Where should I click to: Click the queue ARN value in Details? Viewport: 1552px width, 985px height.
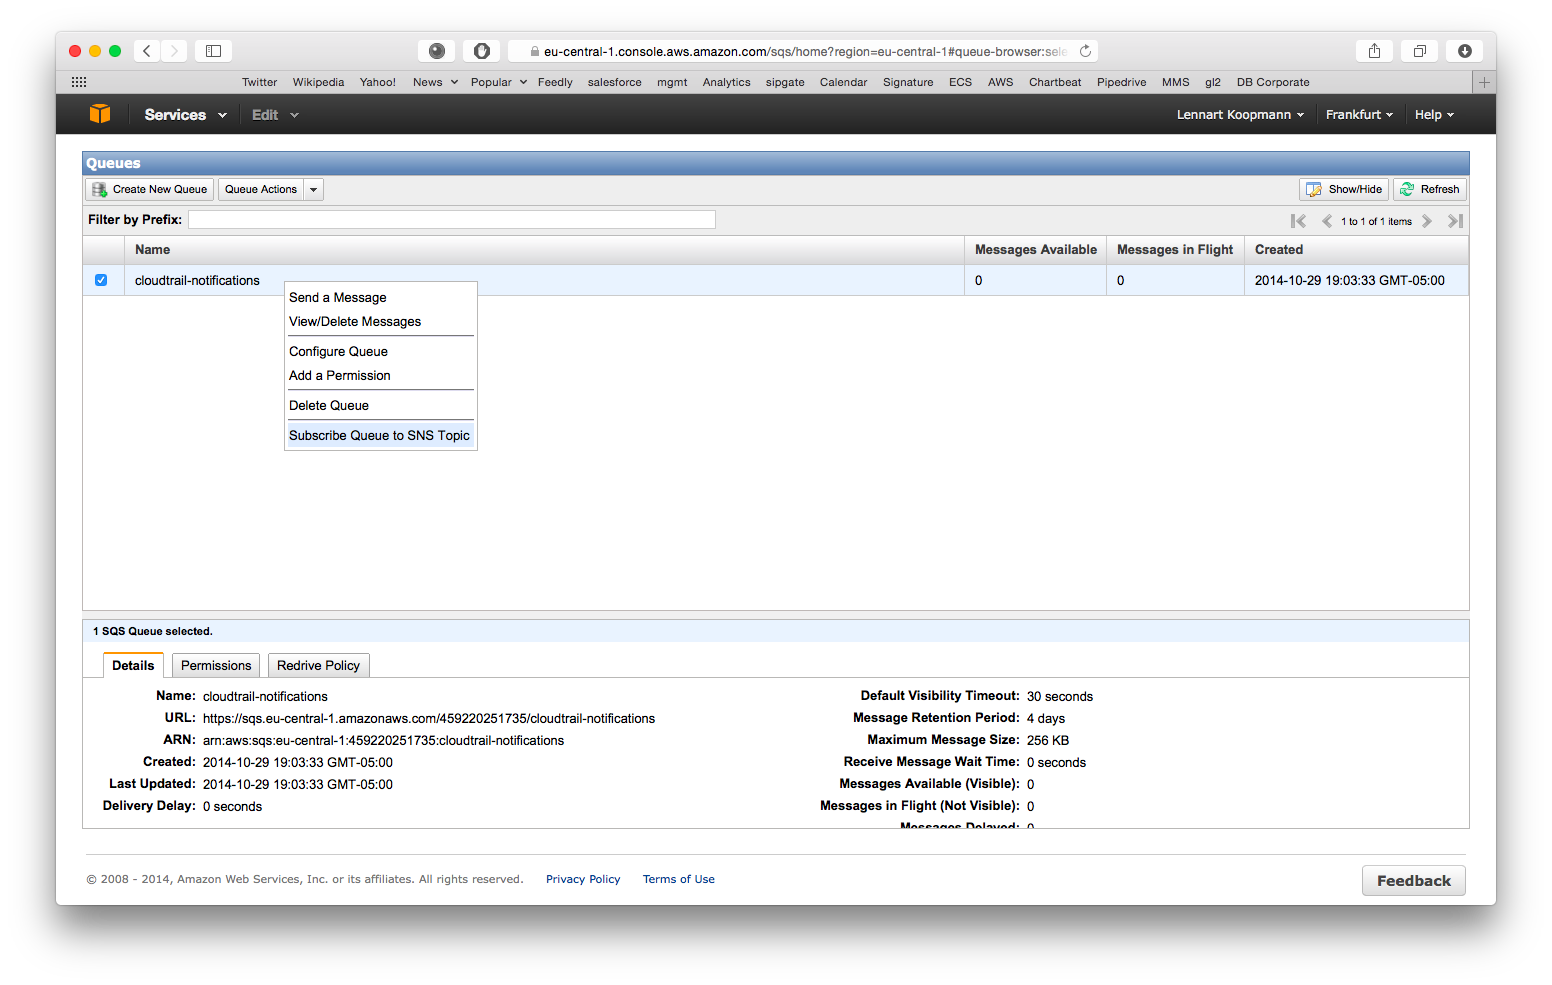coord(383,741)
